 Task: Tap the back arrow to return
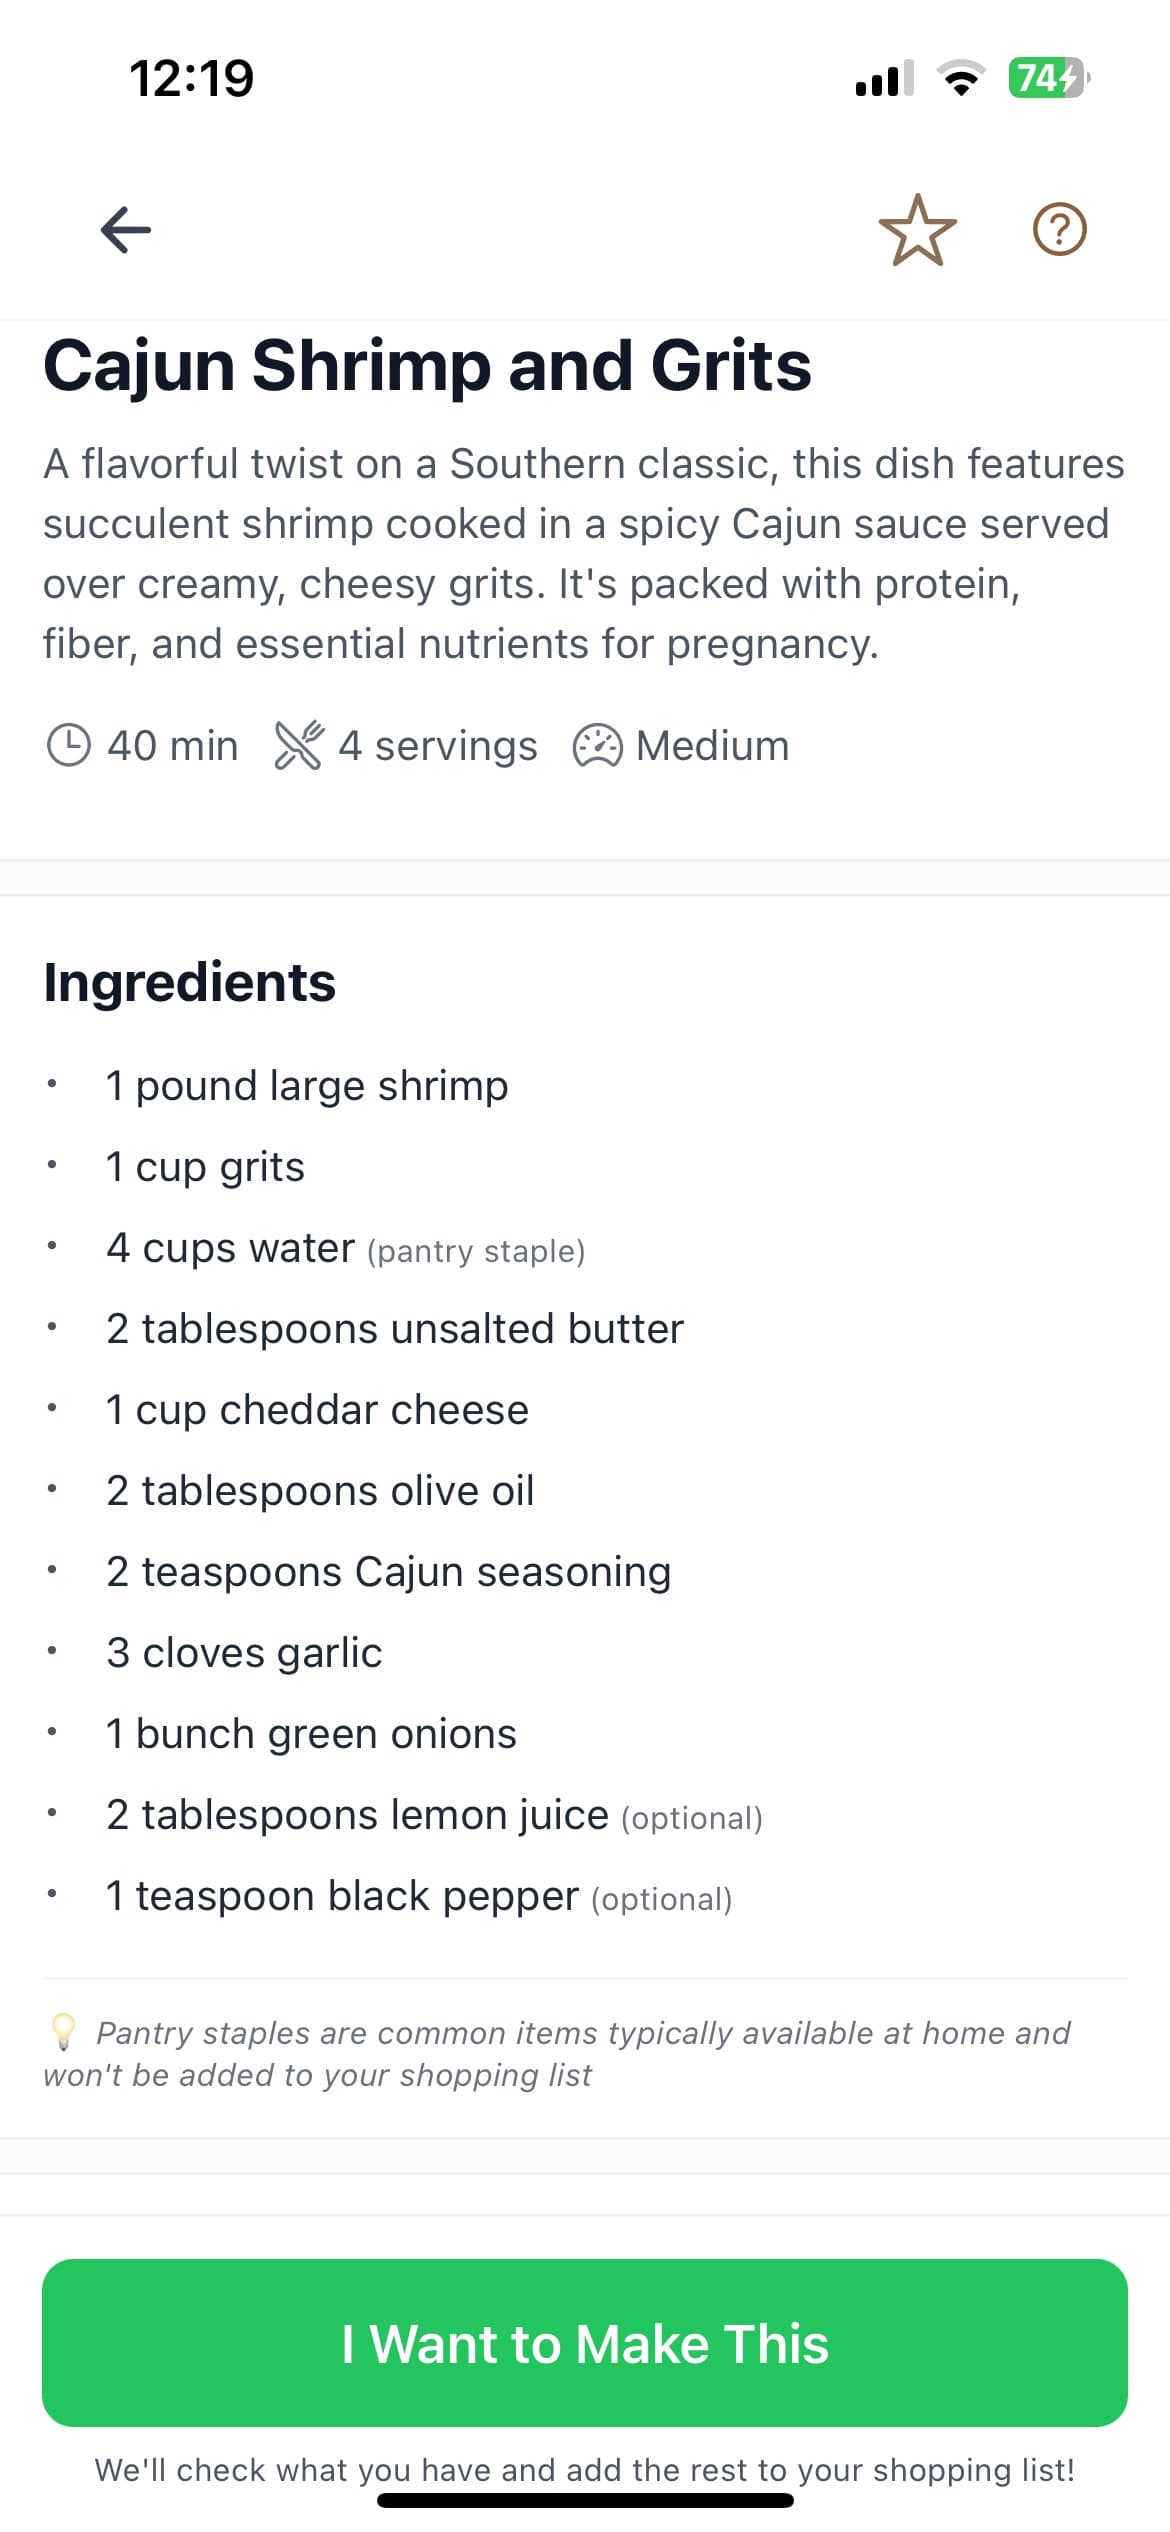[x=124, y=229]
